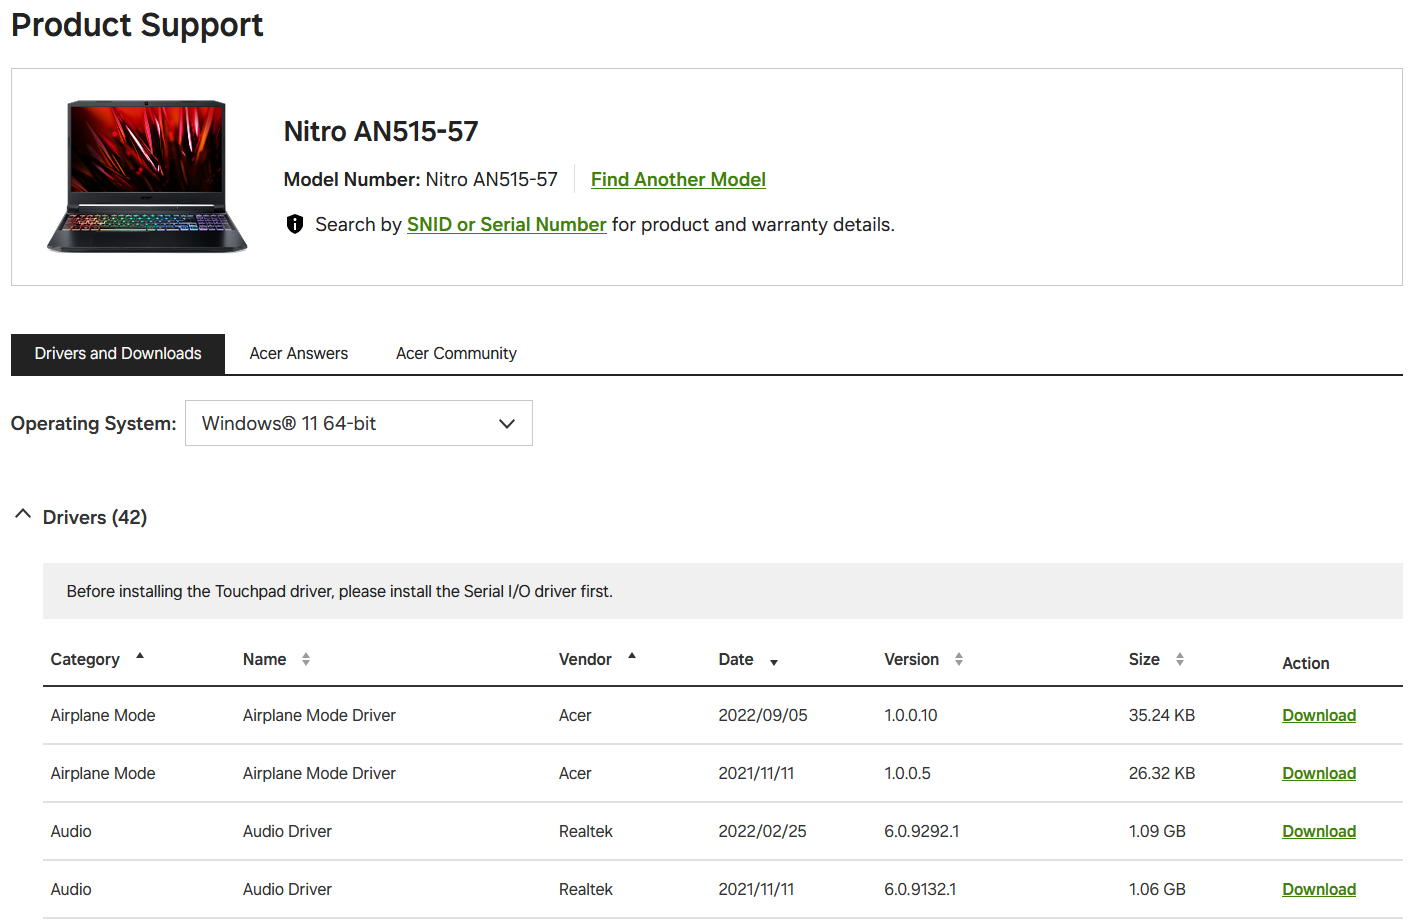1415x922 pixels.
Task: Open the Acer Community tab
Action: (456, 354)
